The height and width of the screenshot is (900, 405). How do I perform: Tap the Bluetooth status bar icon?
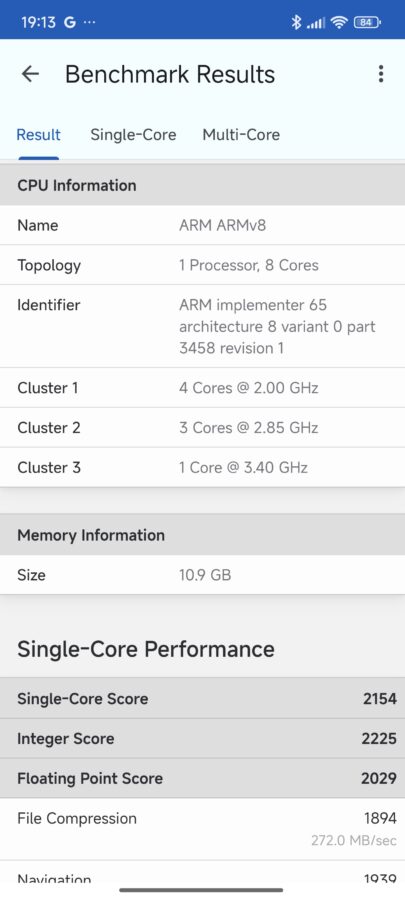(296, 22)
